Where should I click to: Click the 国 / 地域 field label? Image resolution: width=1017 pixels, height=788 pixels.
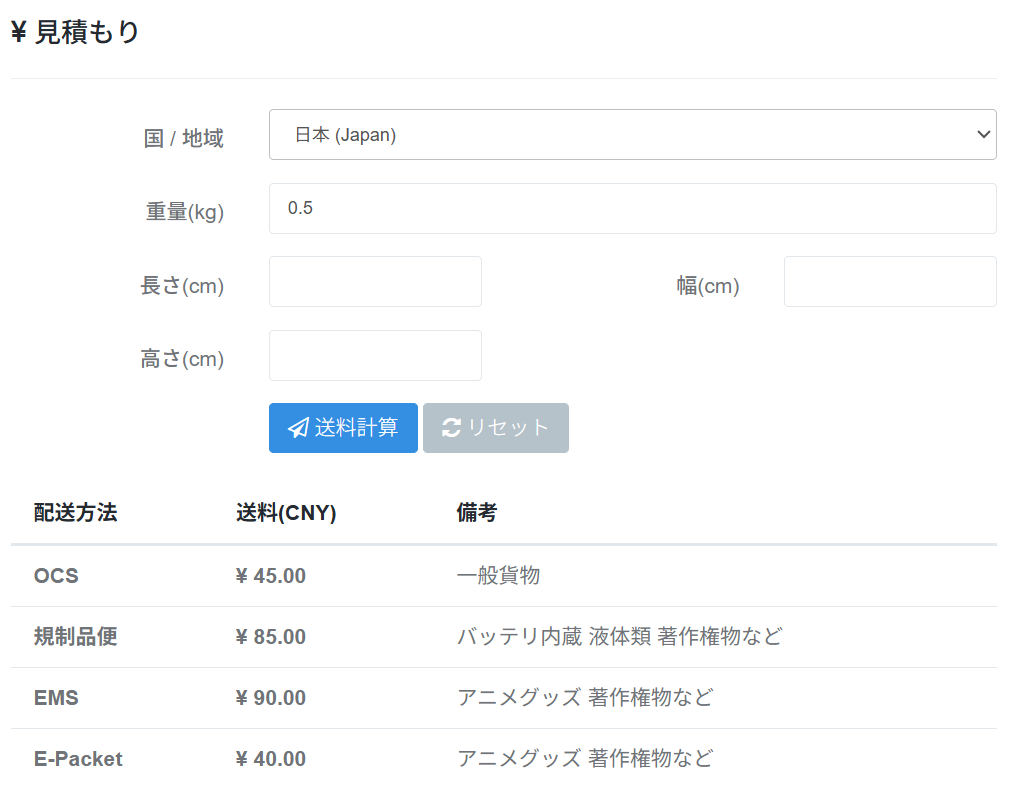(x=183, y=138)
